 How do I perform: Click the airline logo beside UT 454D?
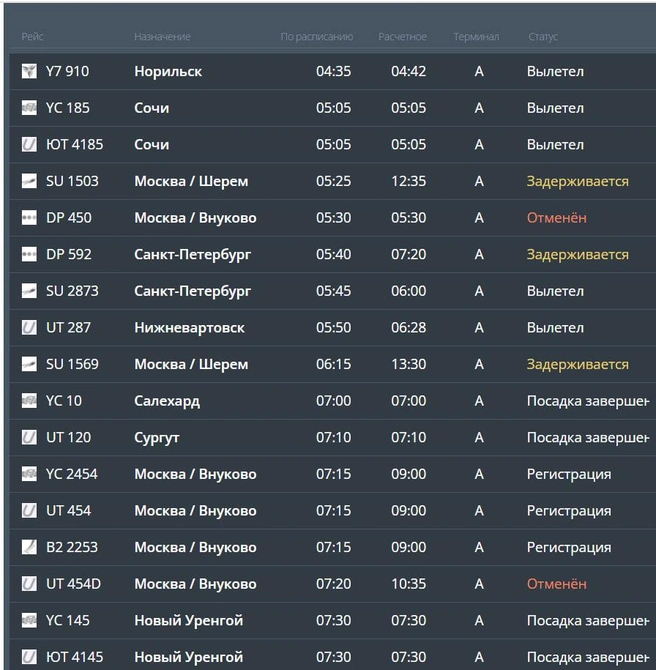pos(29,584)
